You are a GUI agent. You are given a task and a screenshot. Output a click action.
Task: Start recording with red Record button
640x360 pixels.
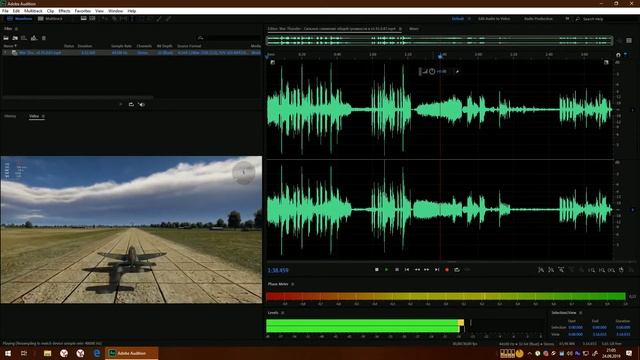point(447,270)
